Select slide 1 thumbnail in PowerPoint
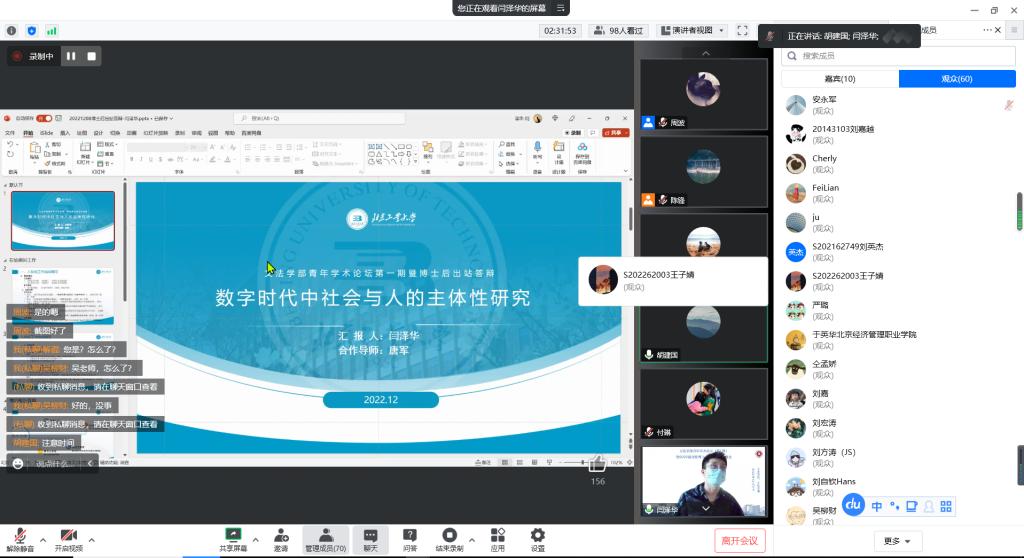This screenshot has width=1024, height=558. [63, 221]
